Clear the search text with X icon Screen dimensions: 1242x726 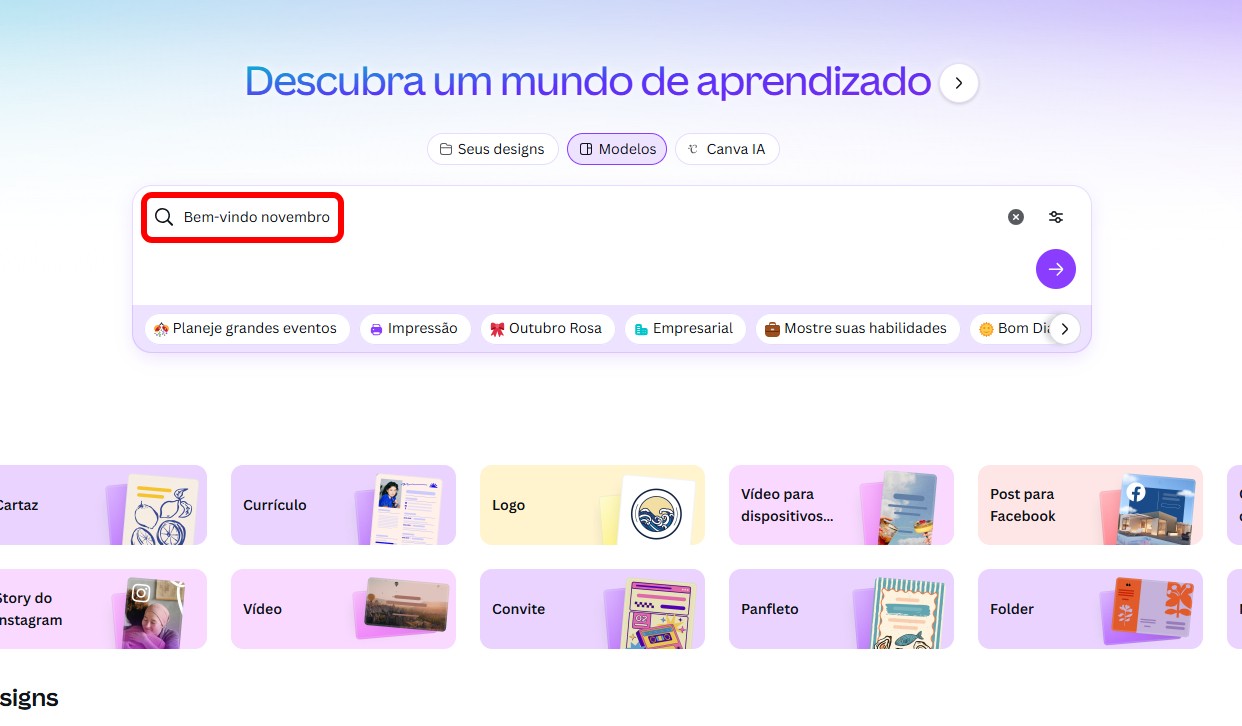[1016, 217]
